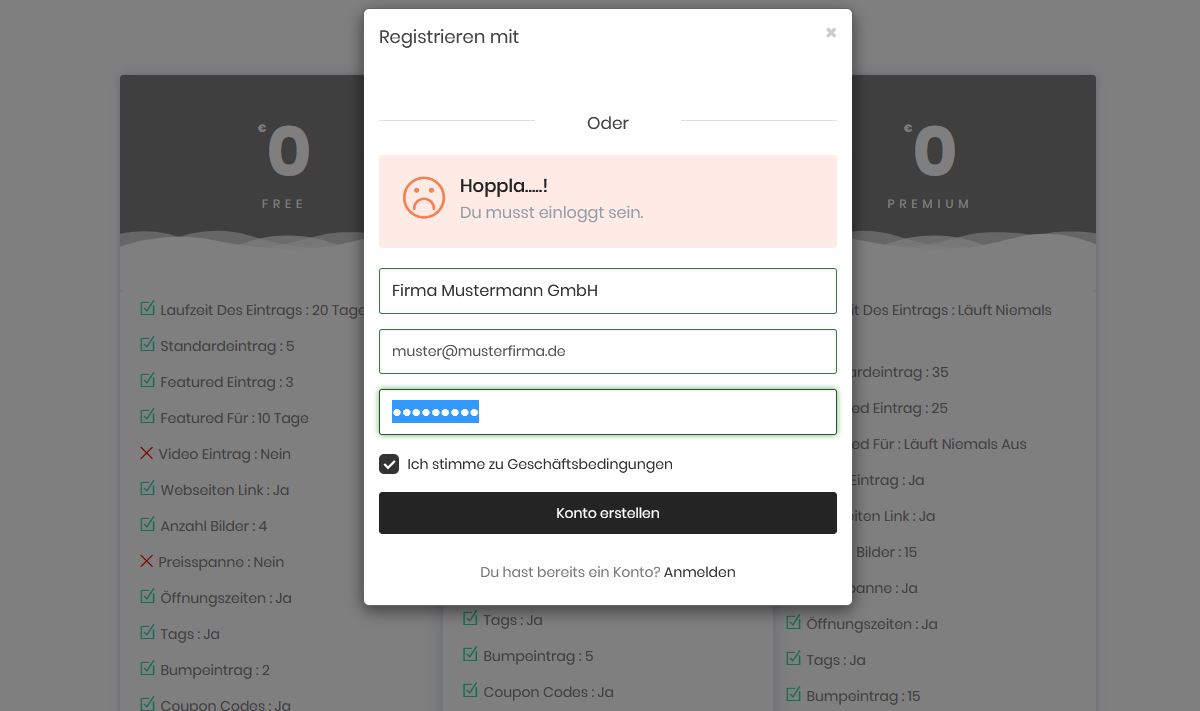Viewport: 1200px width, 711px height.
Task: Open the Anmelden login link
Action: pyautogui.click(x=700, y=572)
